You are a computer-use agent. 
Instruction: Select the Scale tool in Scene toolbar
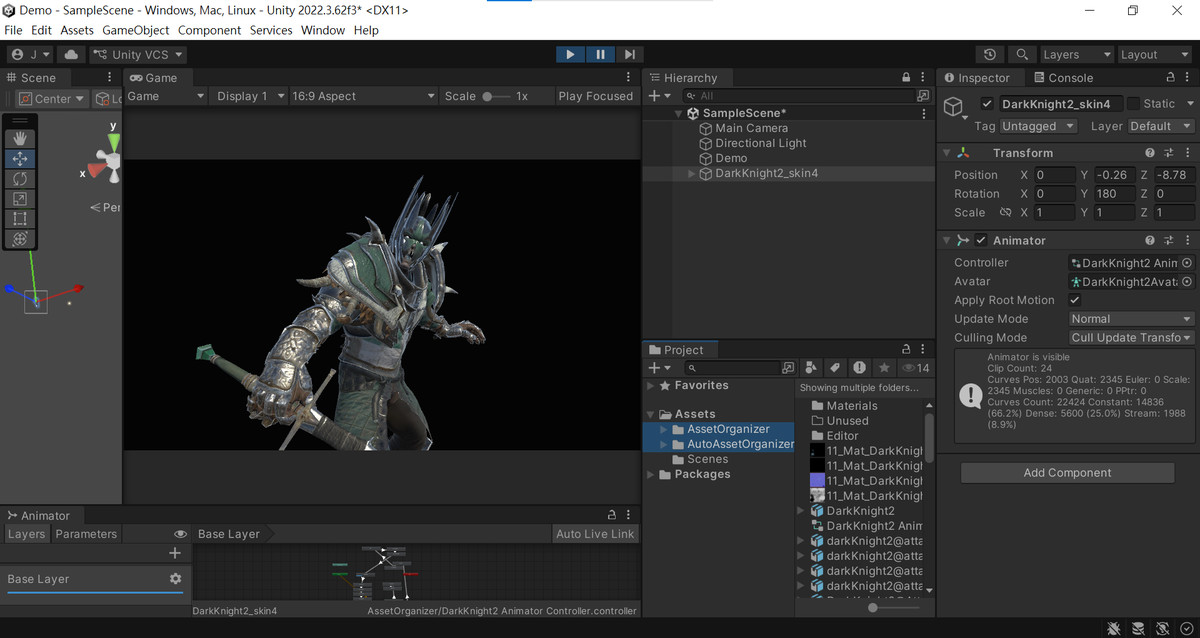pos(20,198)
